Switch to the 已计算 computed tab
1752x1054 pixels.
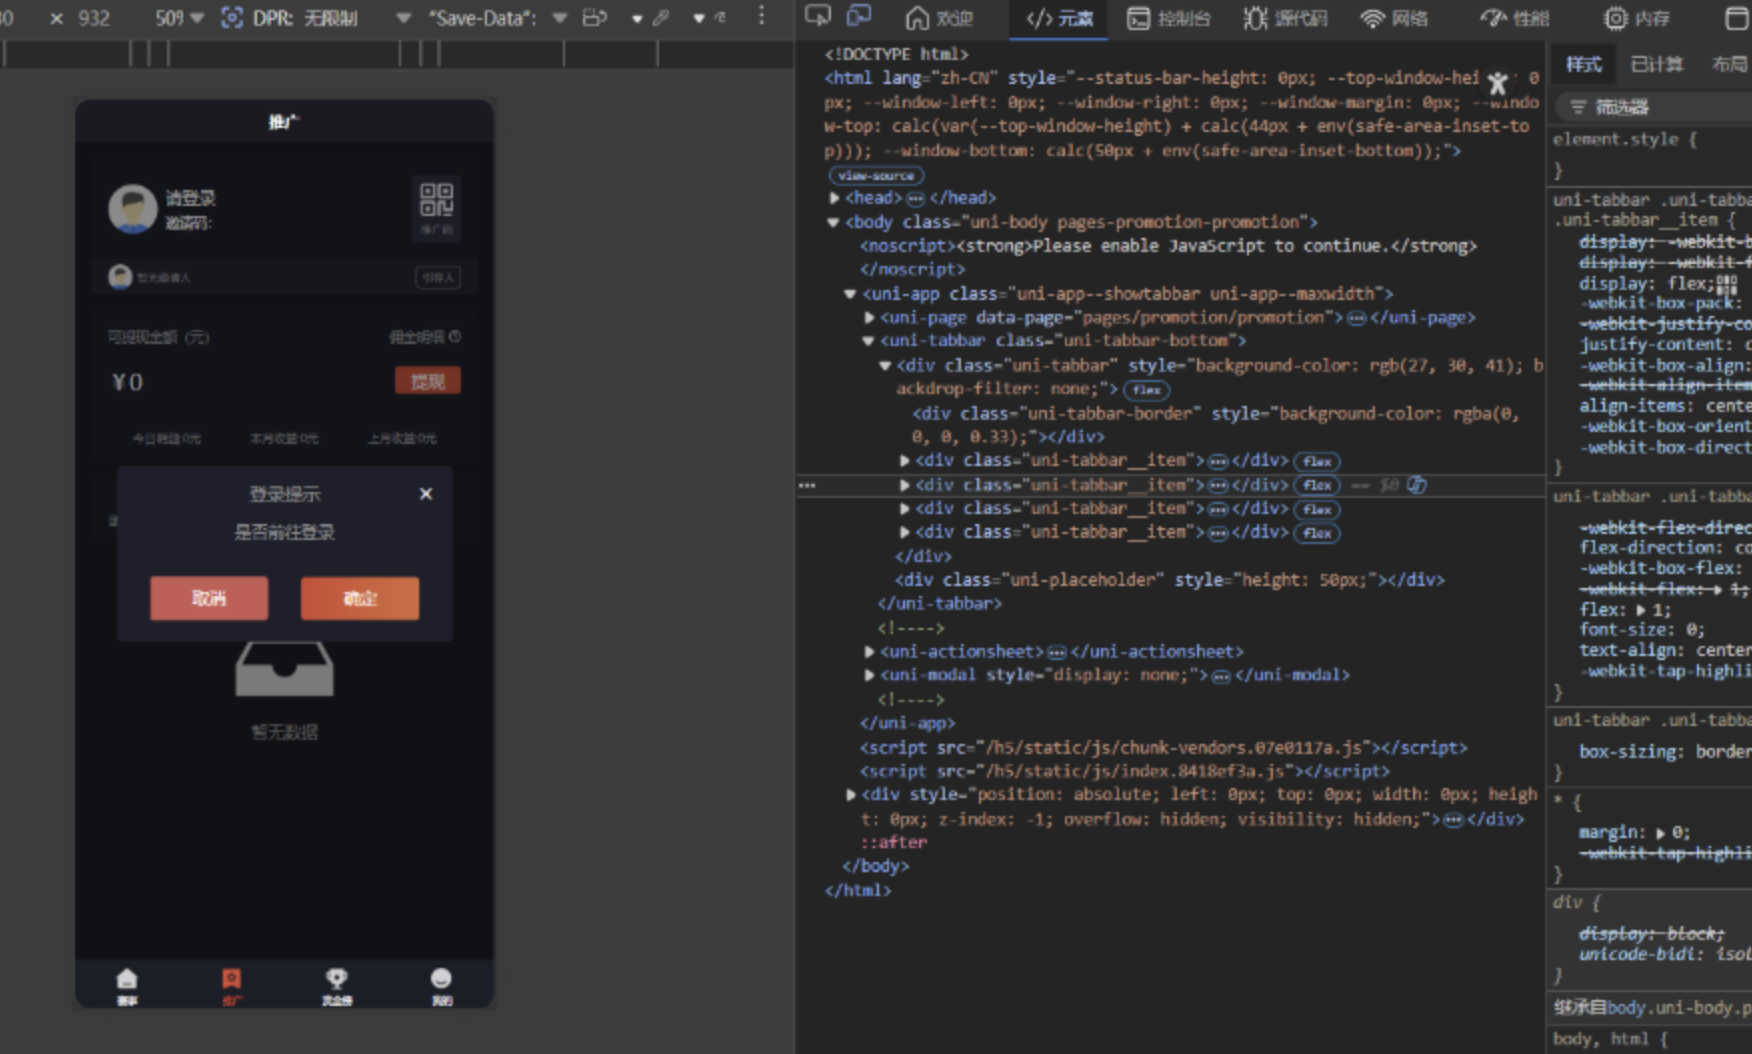pos(1656,65)
